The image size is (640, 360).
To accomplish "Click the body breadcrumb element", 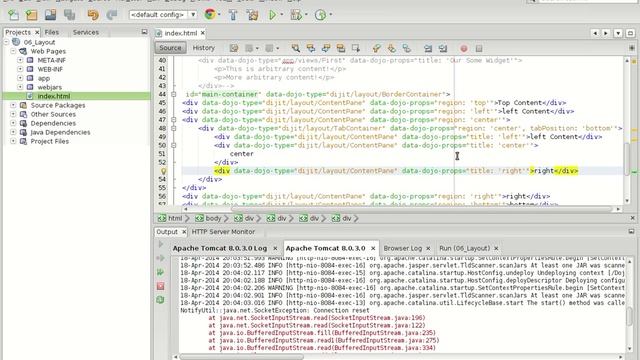I will pos(209,218).
